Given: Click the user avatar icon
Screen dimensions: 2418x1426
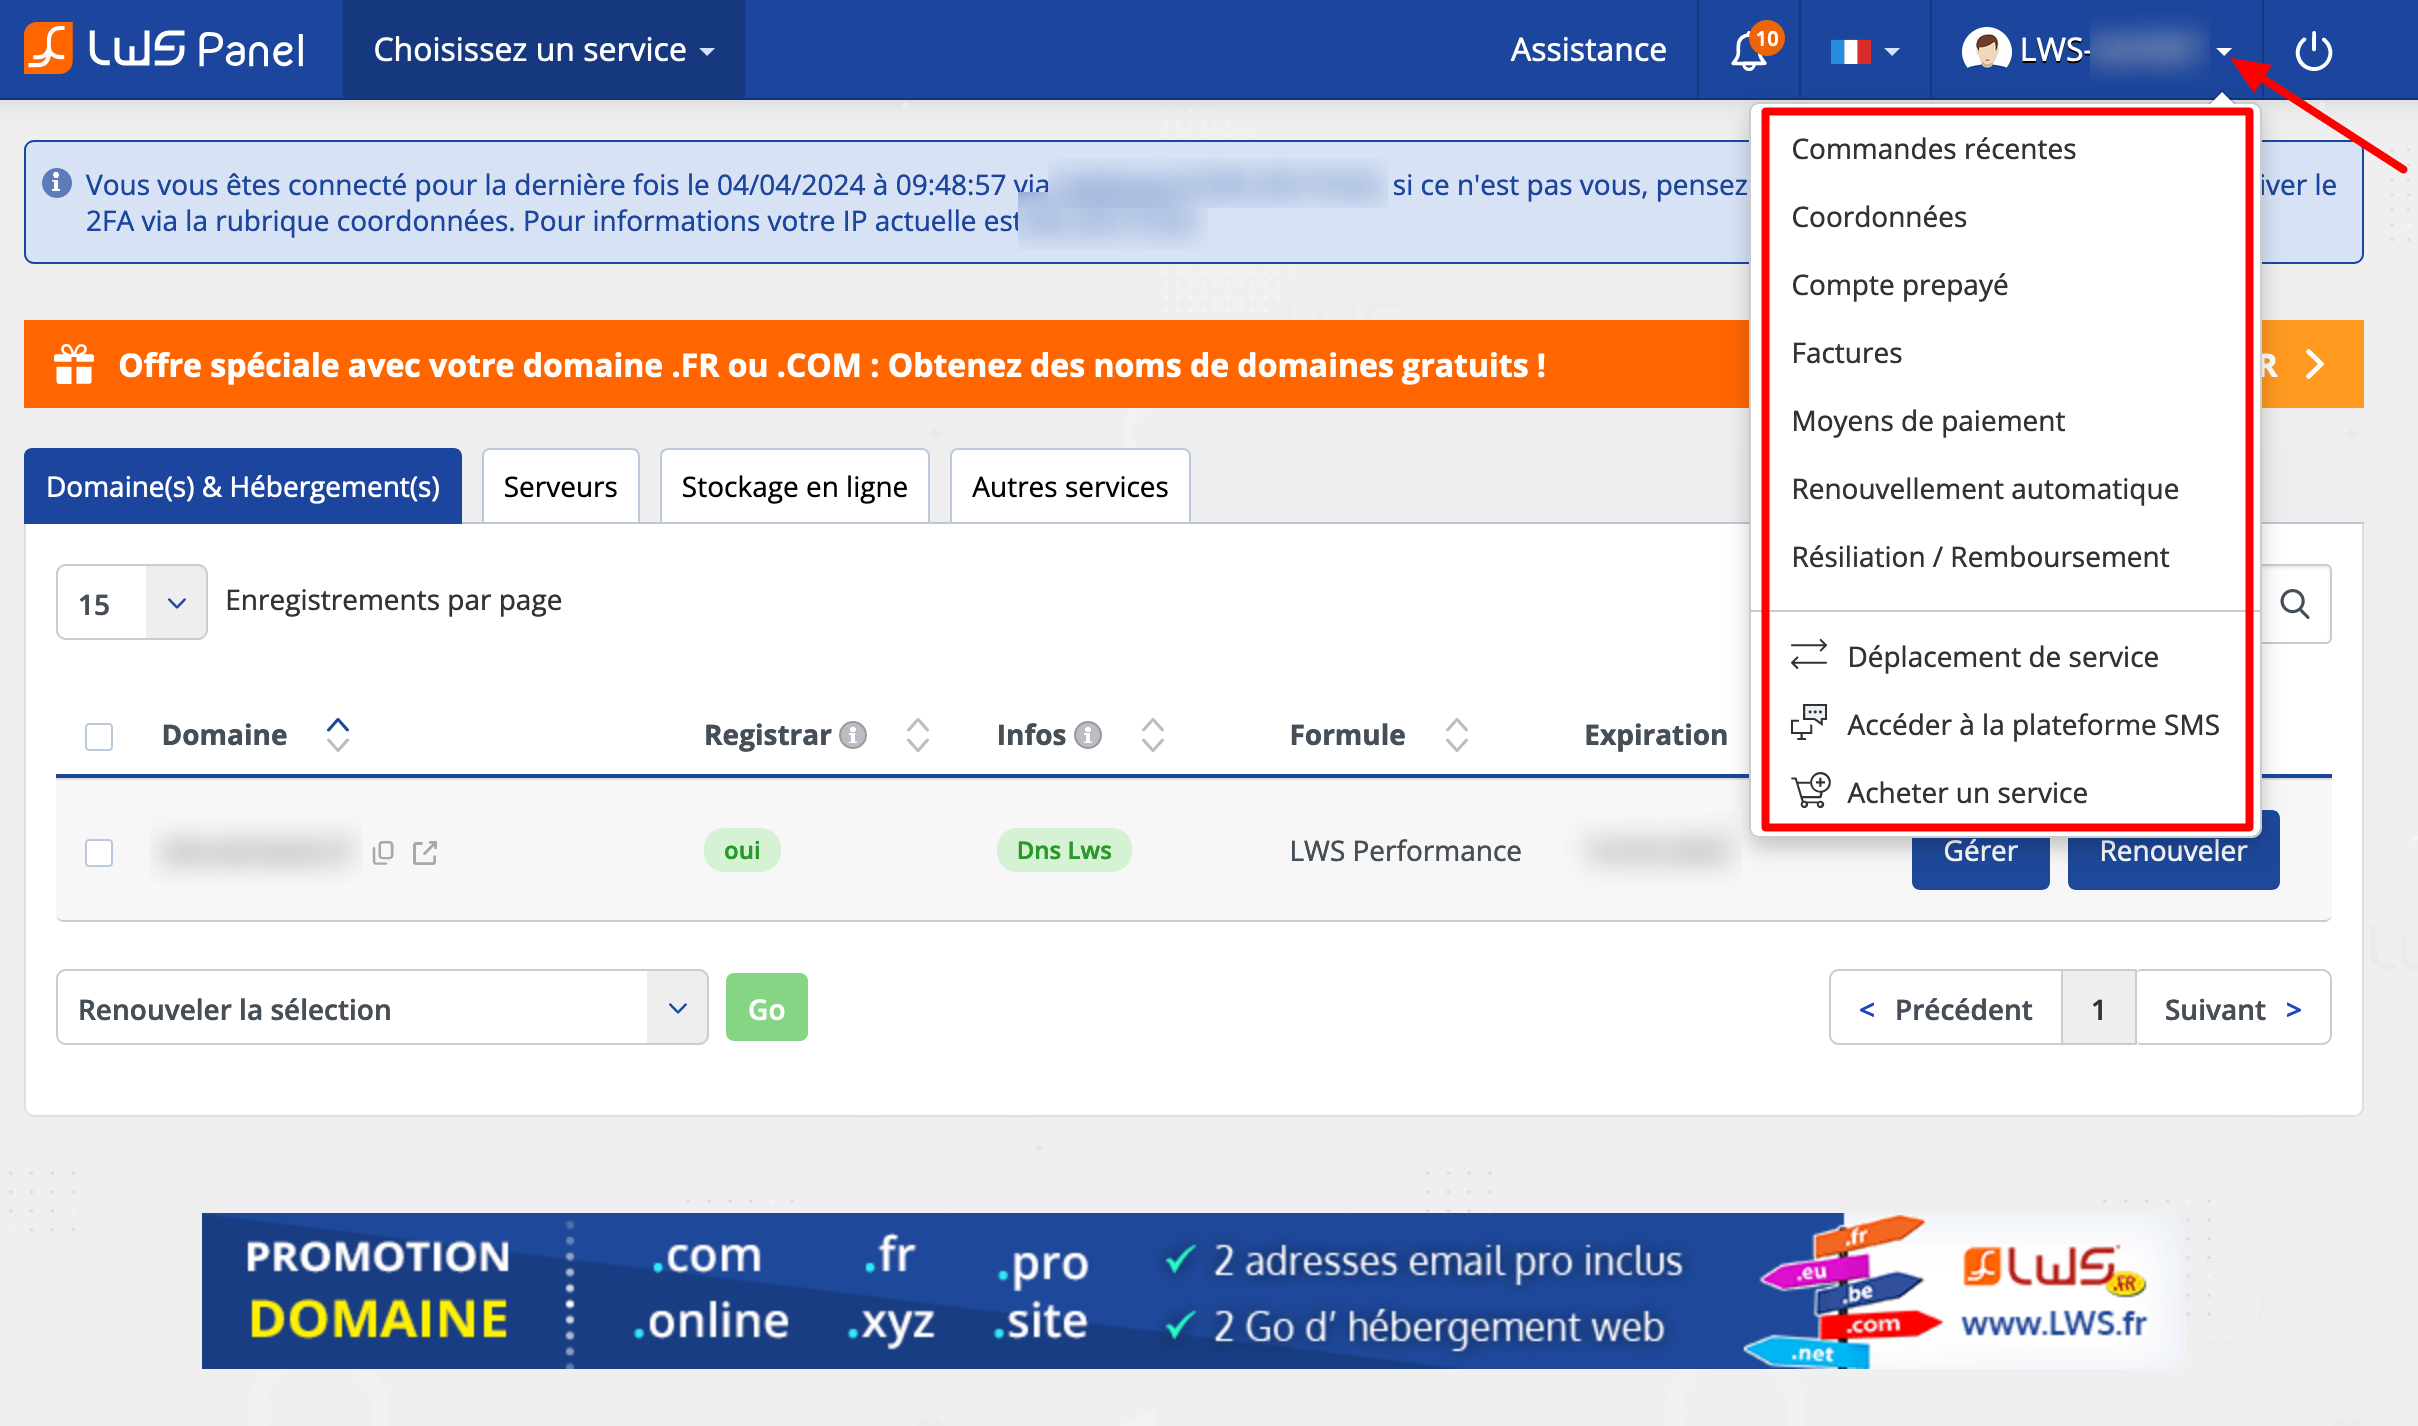Looking at the screenshot, I should coord(1986,49).
